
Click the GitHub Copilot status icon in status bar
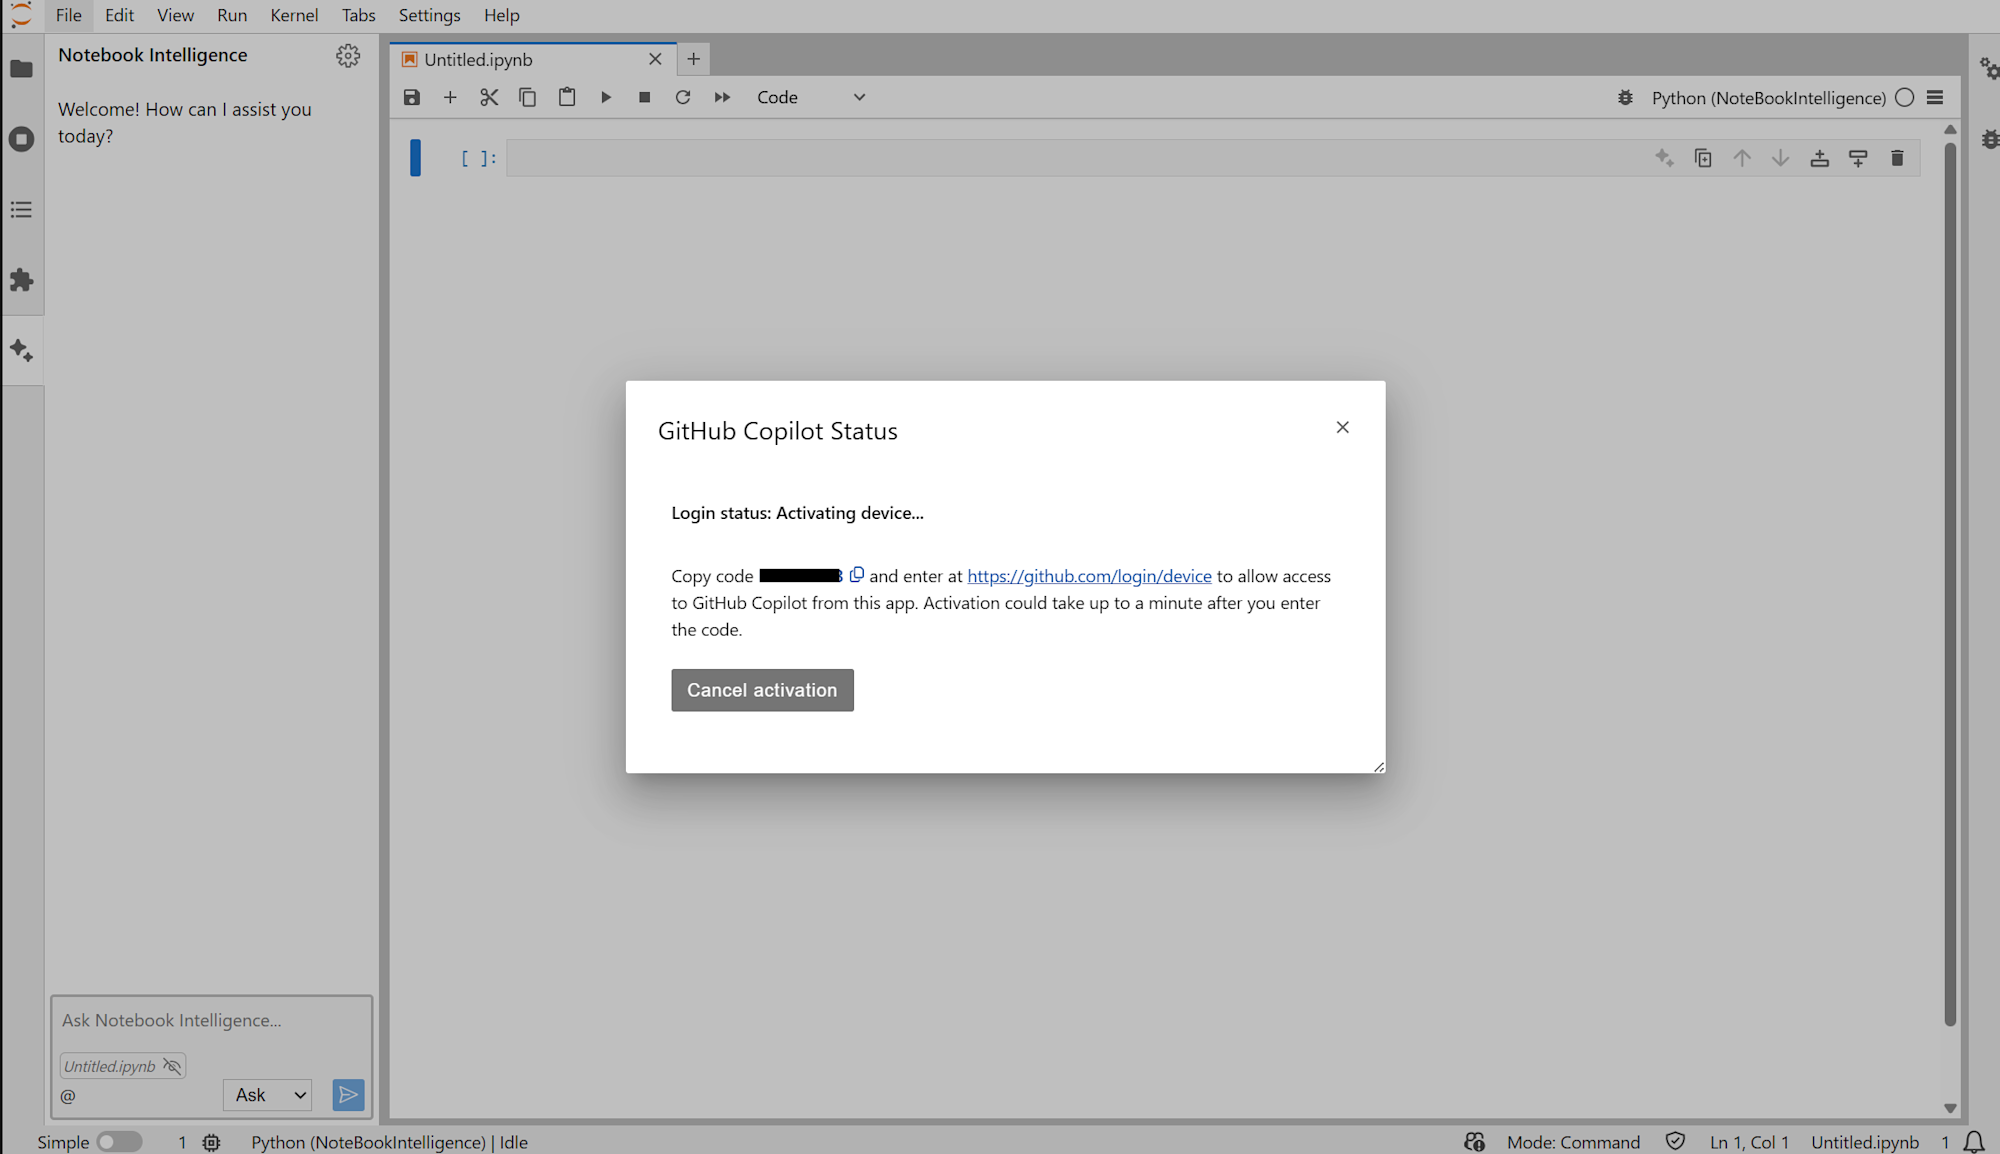pyautogui.click(x=1475, y=1142)
